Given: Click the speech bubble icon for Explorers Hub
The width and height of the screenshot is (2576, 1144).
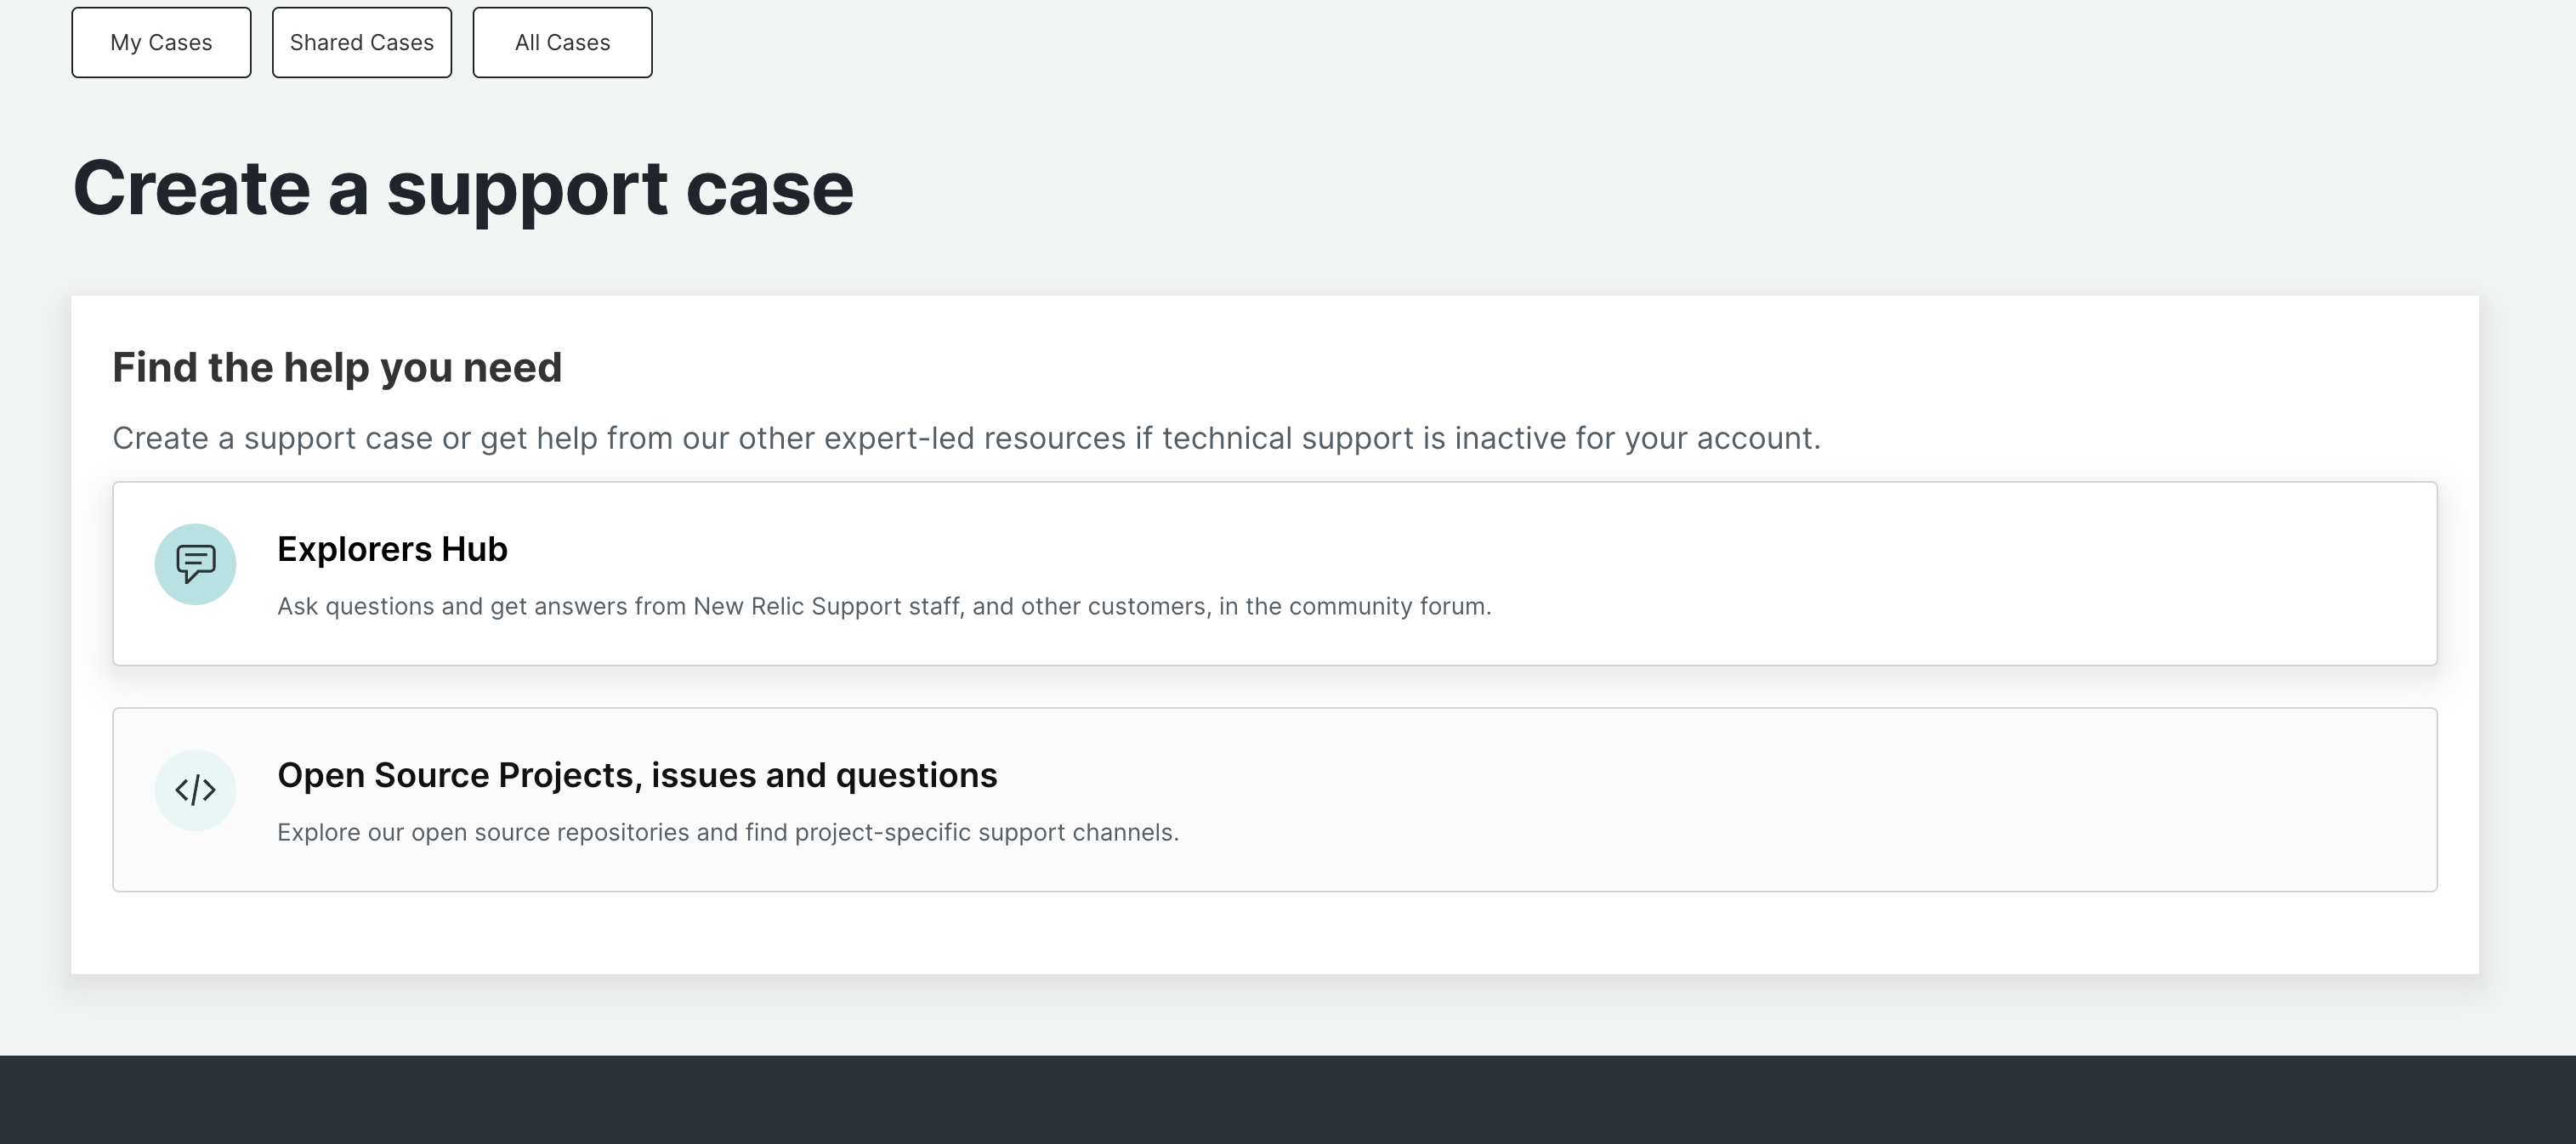Looking at the screenshot, I should click(195, 563).
